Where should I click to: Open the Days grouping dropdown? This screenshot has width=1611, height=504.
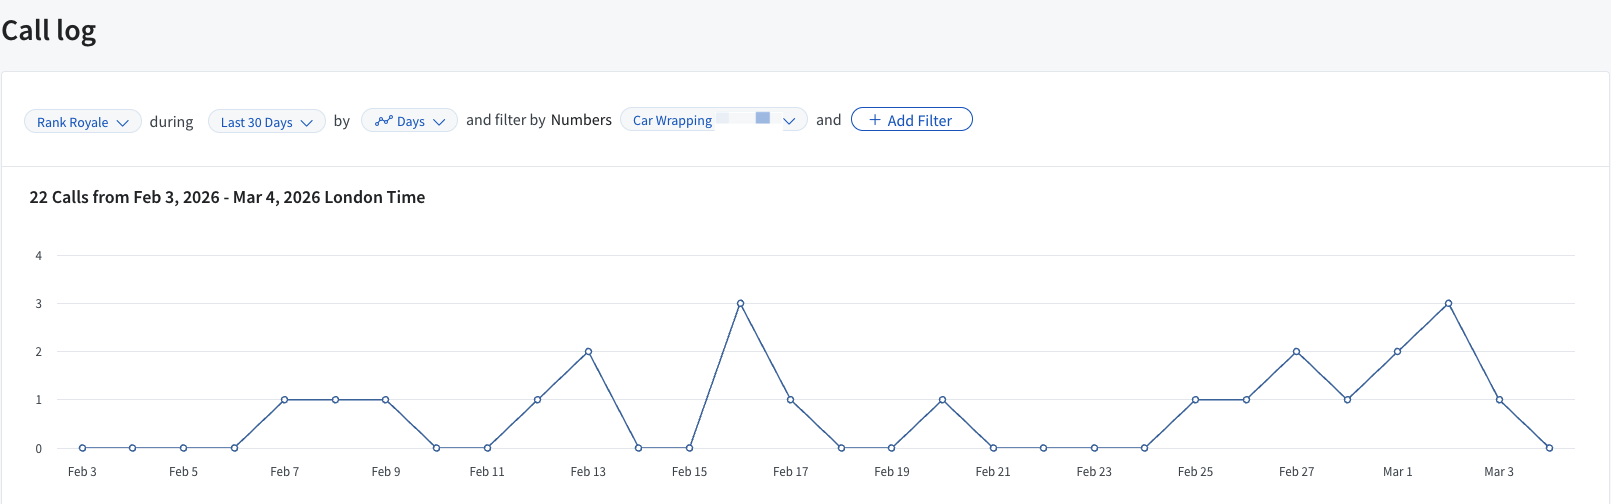click(x=410, y=121)
